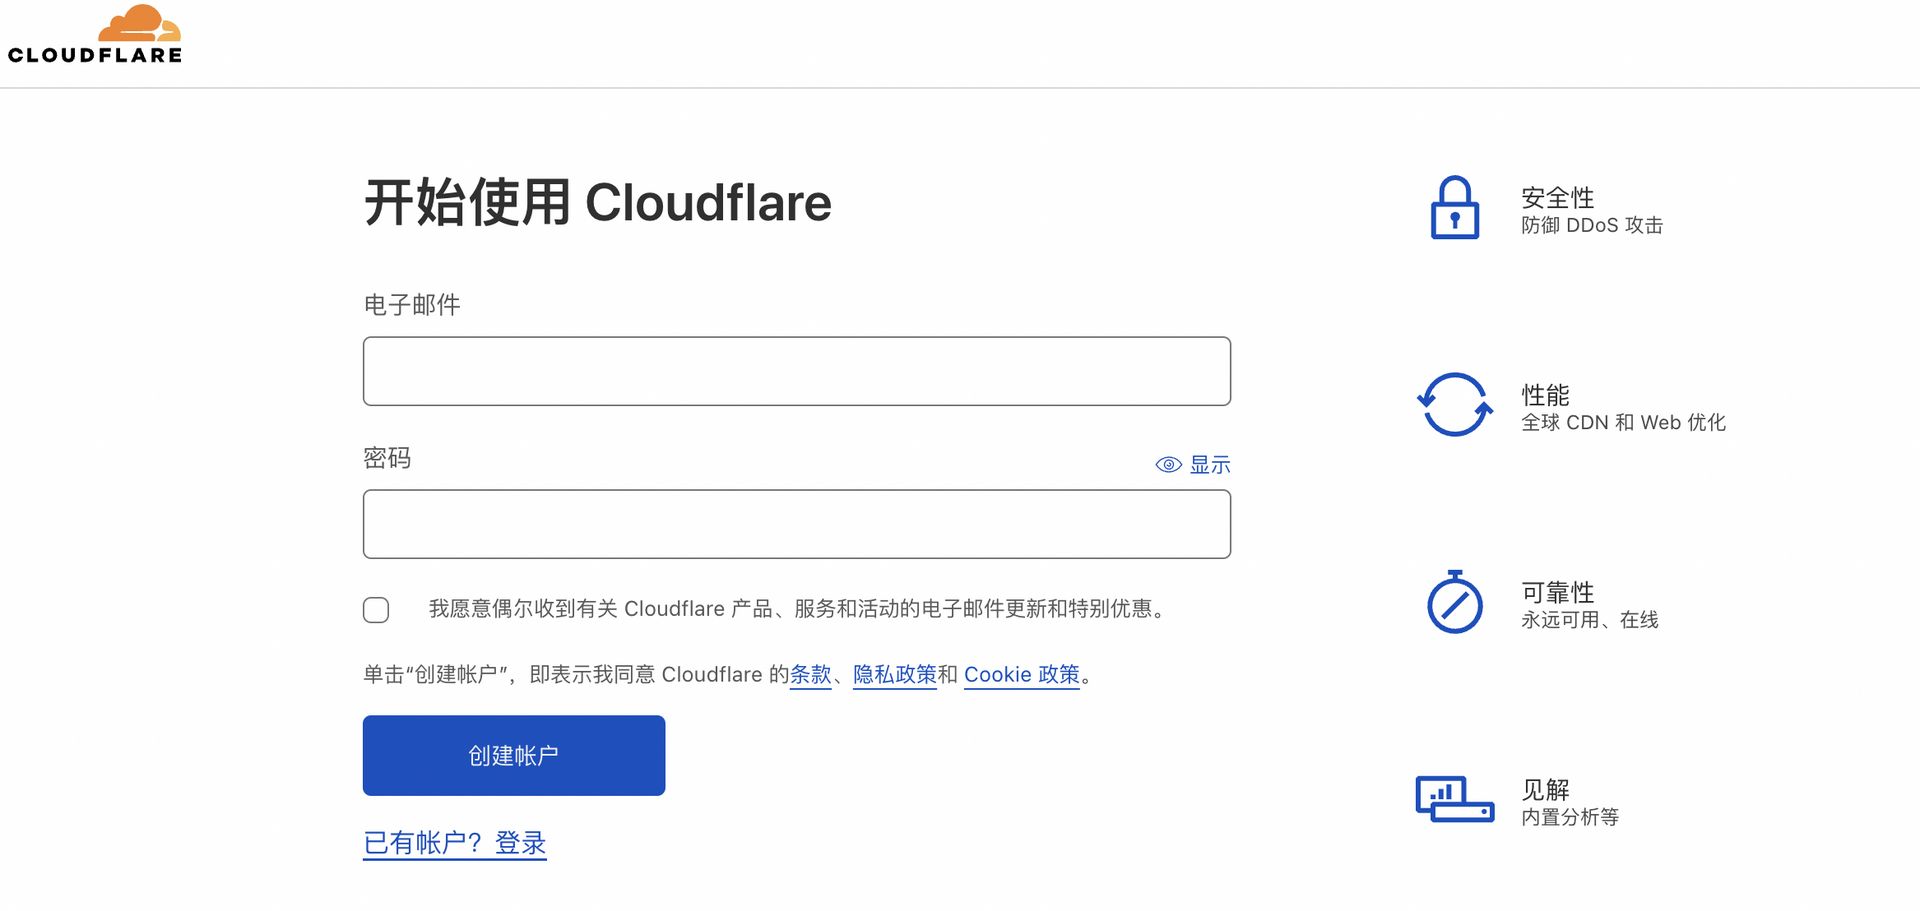Click the 密码 input field

(796, 523)
